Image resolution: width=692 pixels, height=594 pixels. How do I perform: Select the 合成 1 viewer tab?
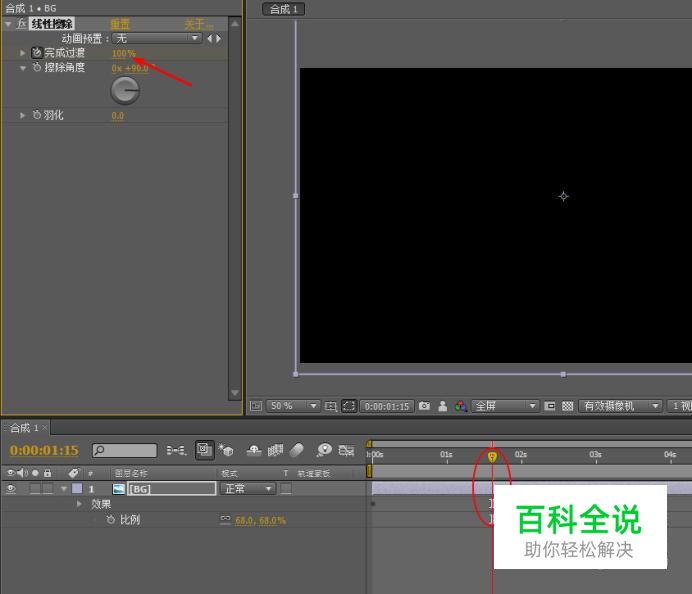pyautogui.click(x=284, y=9)
